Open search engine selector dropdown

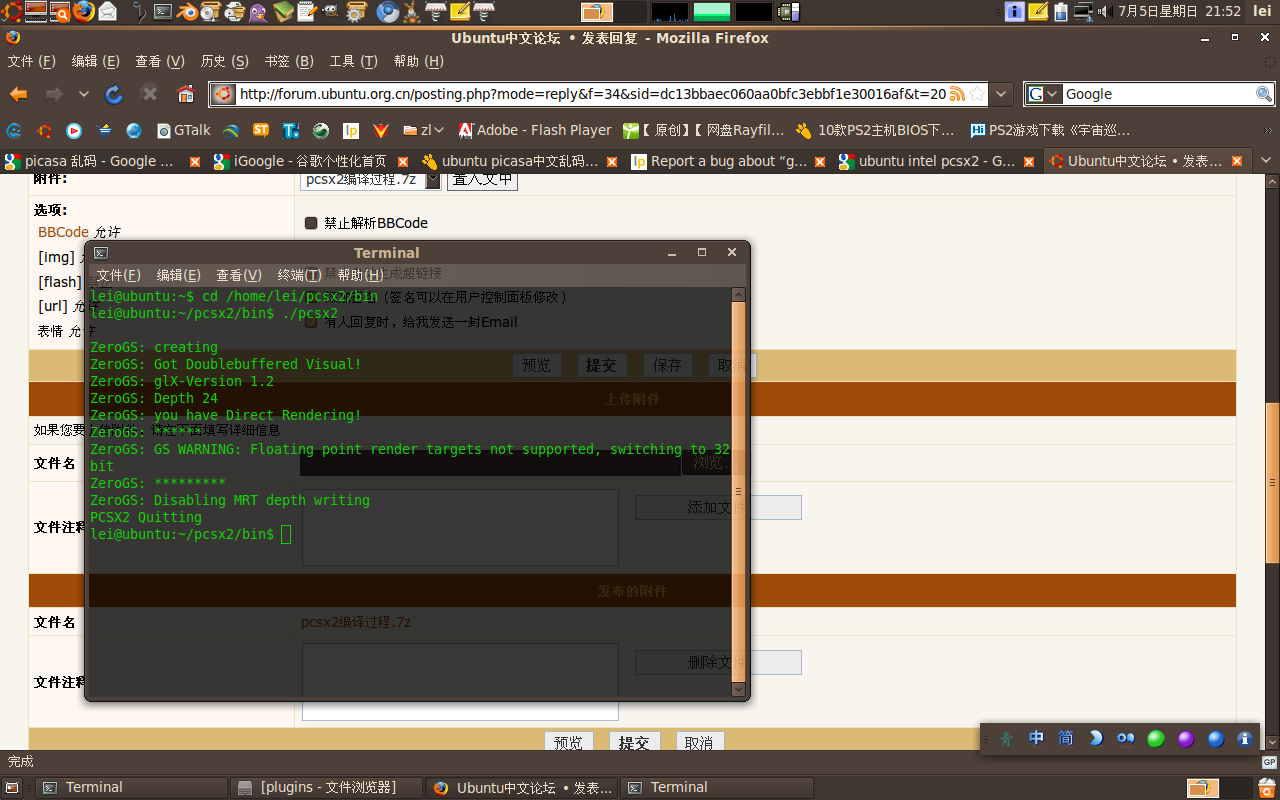coord(1043,94)
